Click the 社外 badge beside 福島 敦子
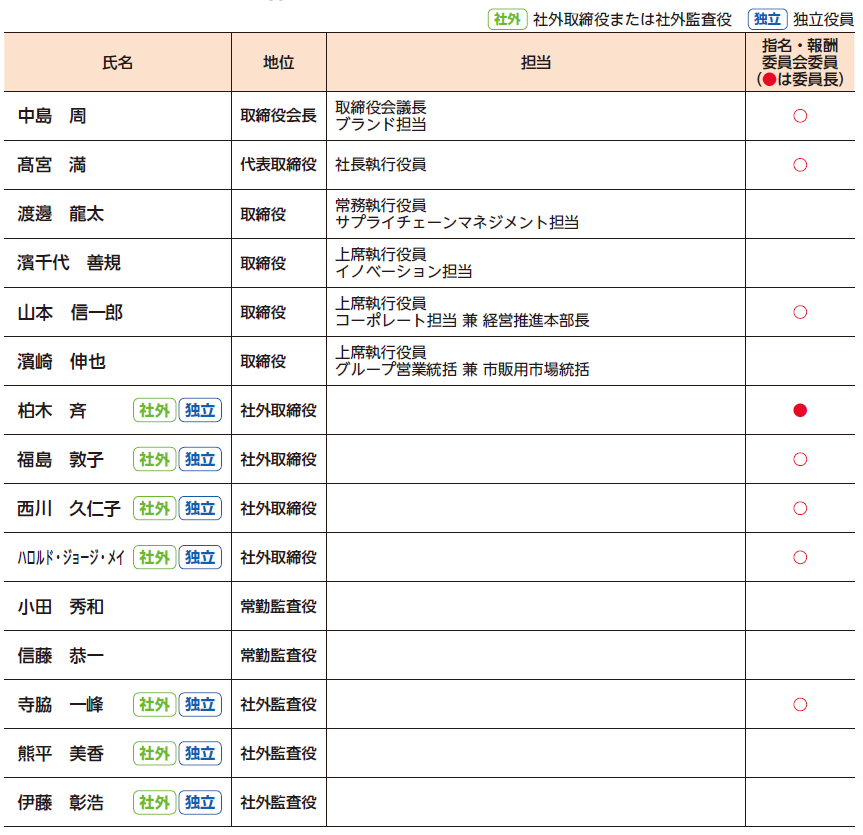This screenshot has height=835, width=863. pyautogui.click(x=154, y=460)
